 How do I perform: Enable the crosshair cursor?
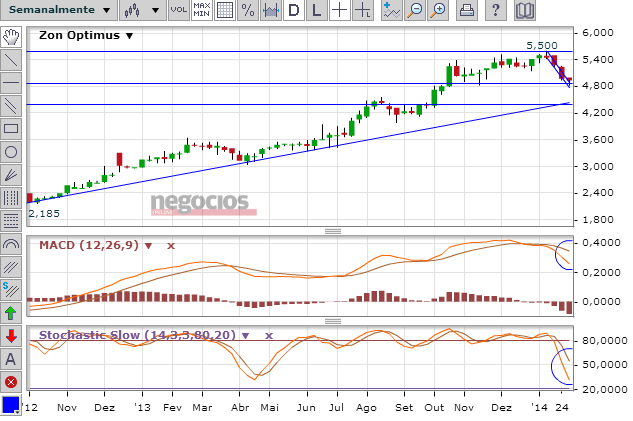(x=340, y=10)
